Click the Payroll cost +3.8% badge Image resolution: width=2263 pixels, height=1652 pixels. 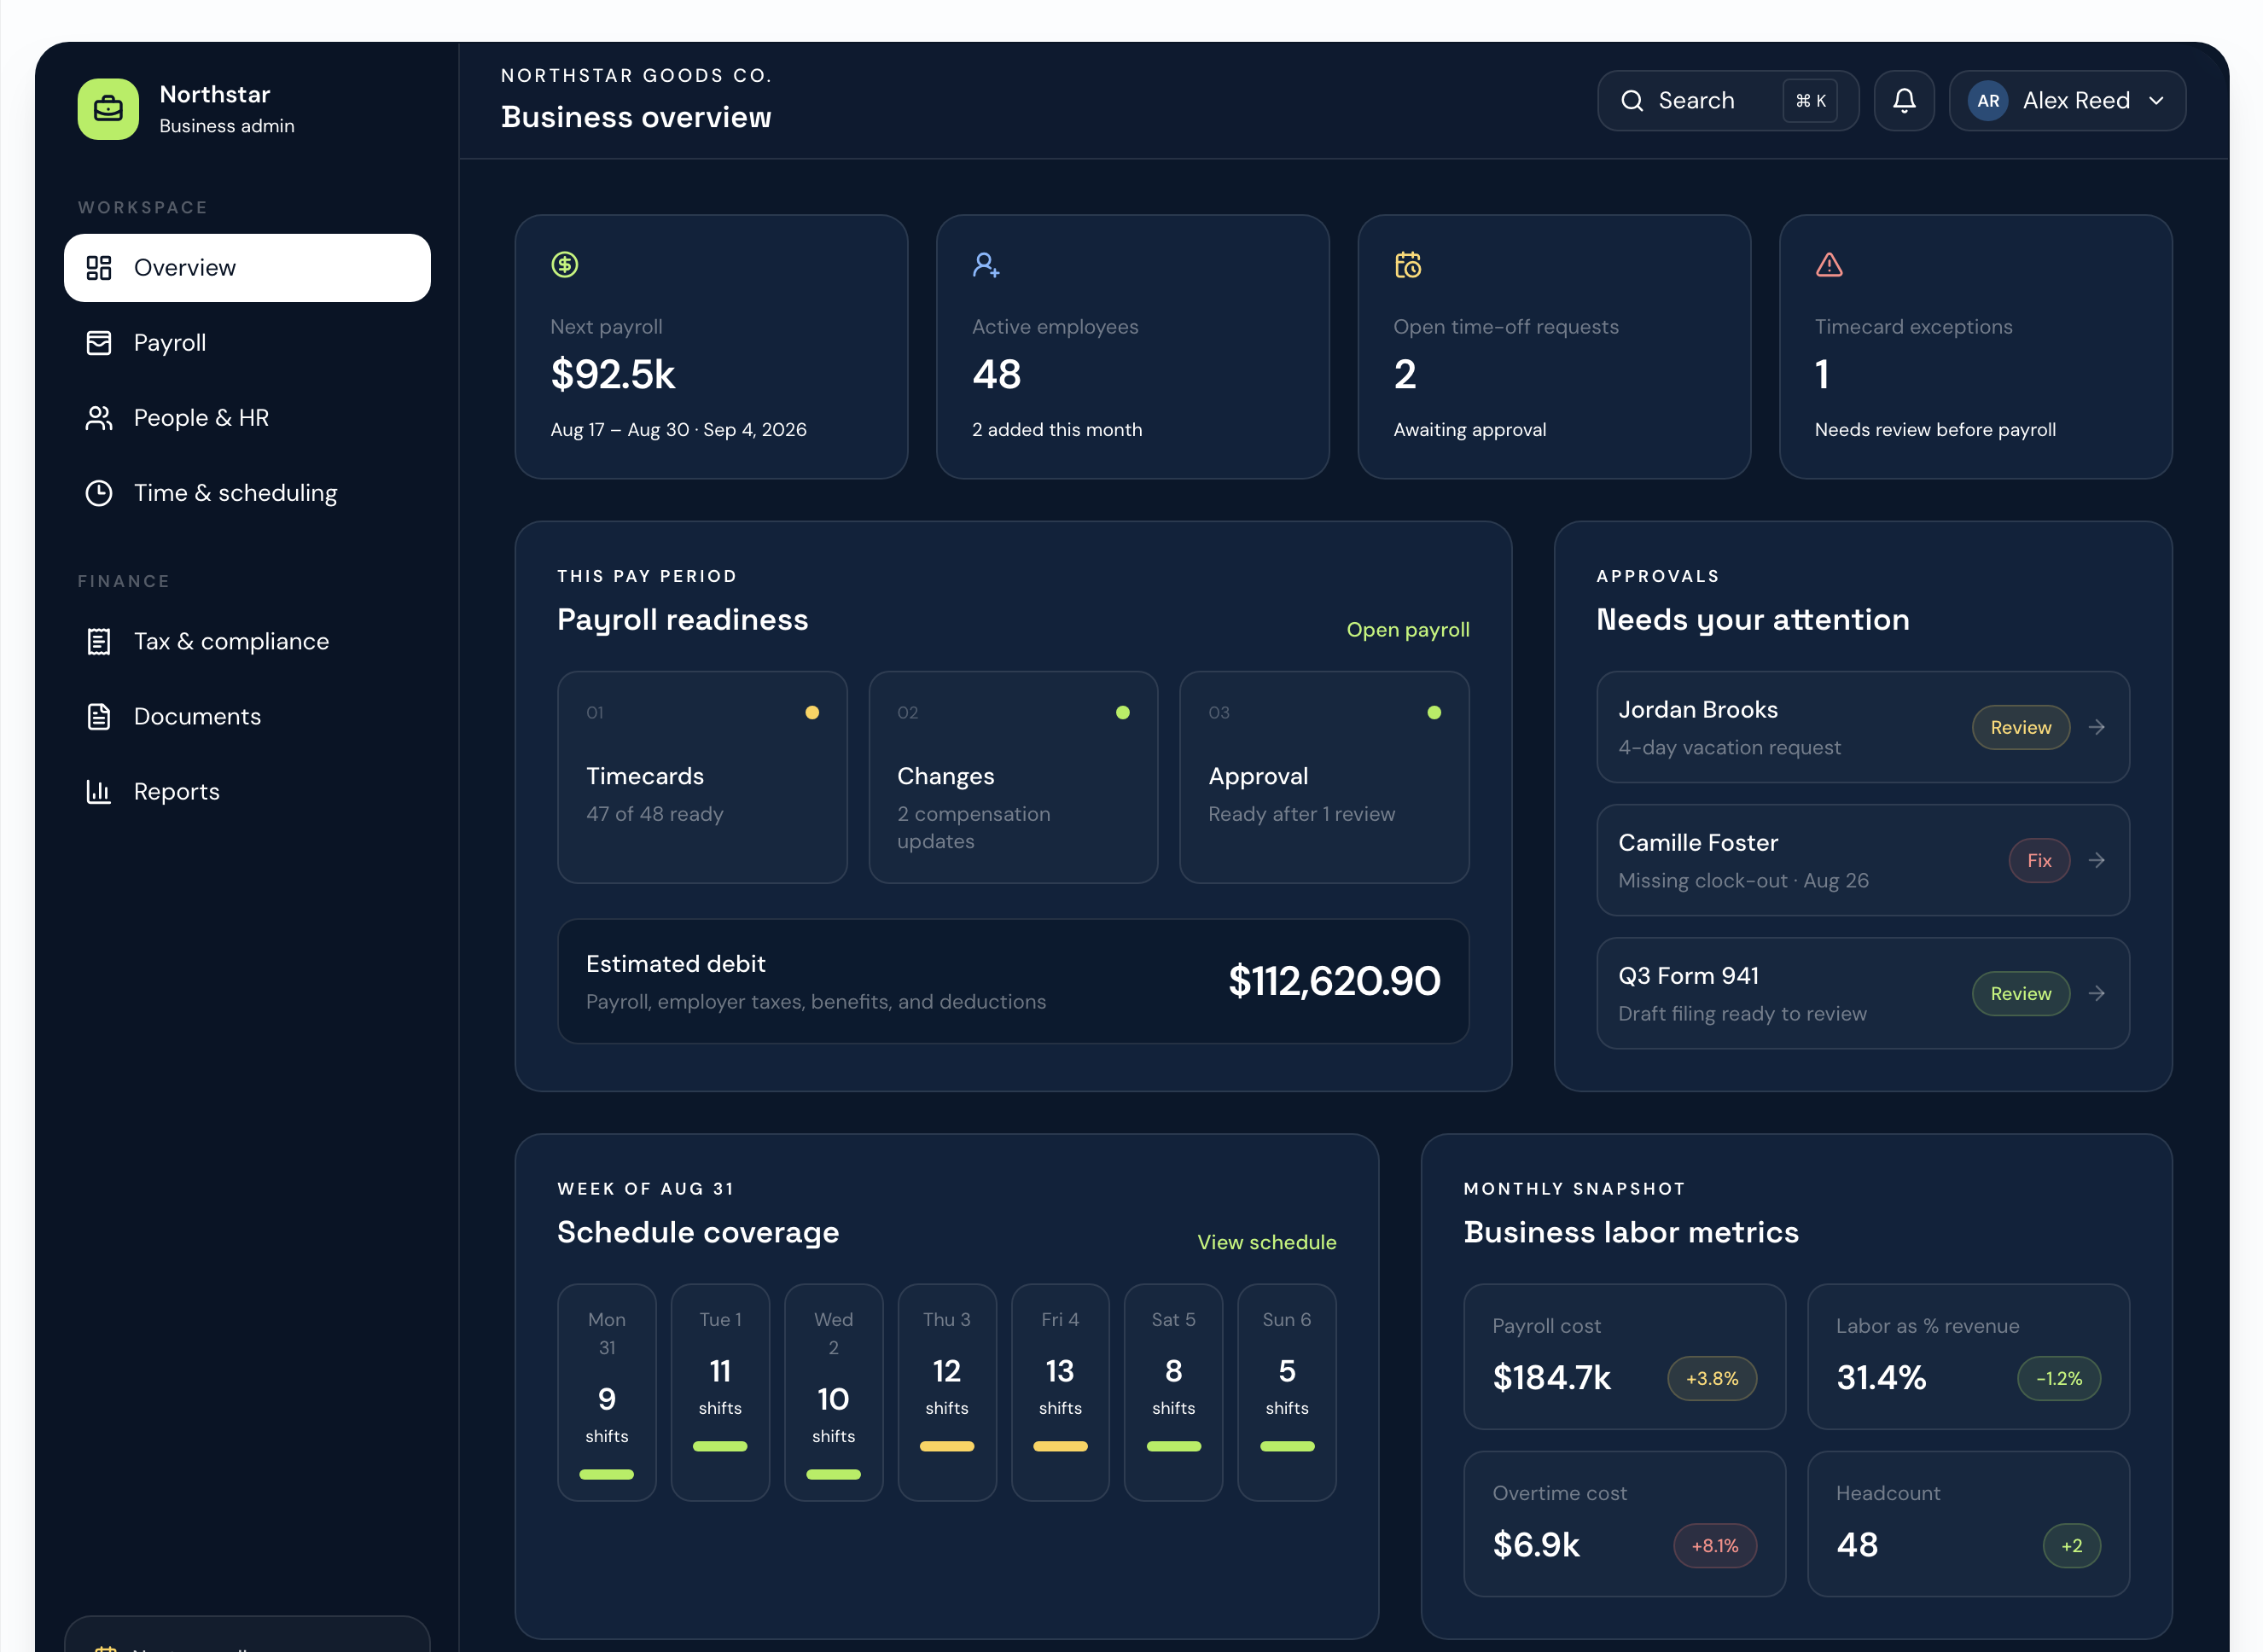pos(1712,1378)
